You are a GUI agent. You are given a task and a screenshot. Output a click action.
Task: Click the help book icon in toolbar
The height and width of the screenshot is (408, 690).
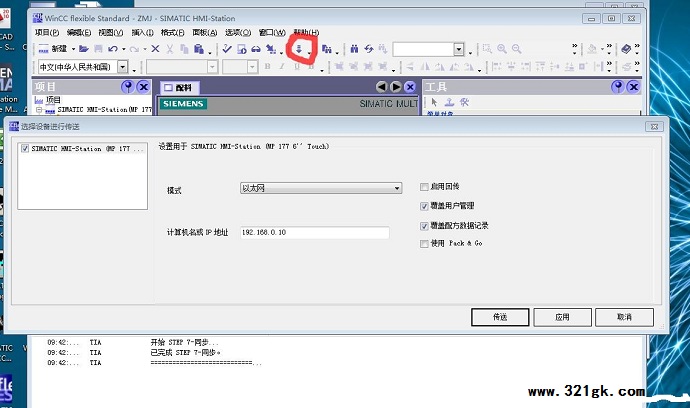pos(626,49)
